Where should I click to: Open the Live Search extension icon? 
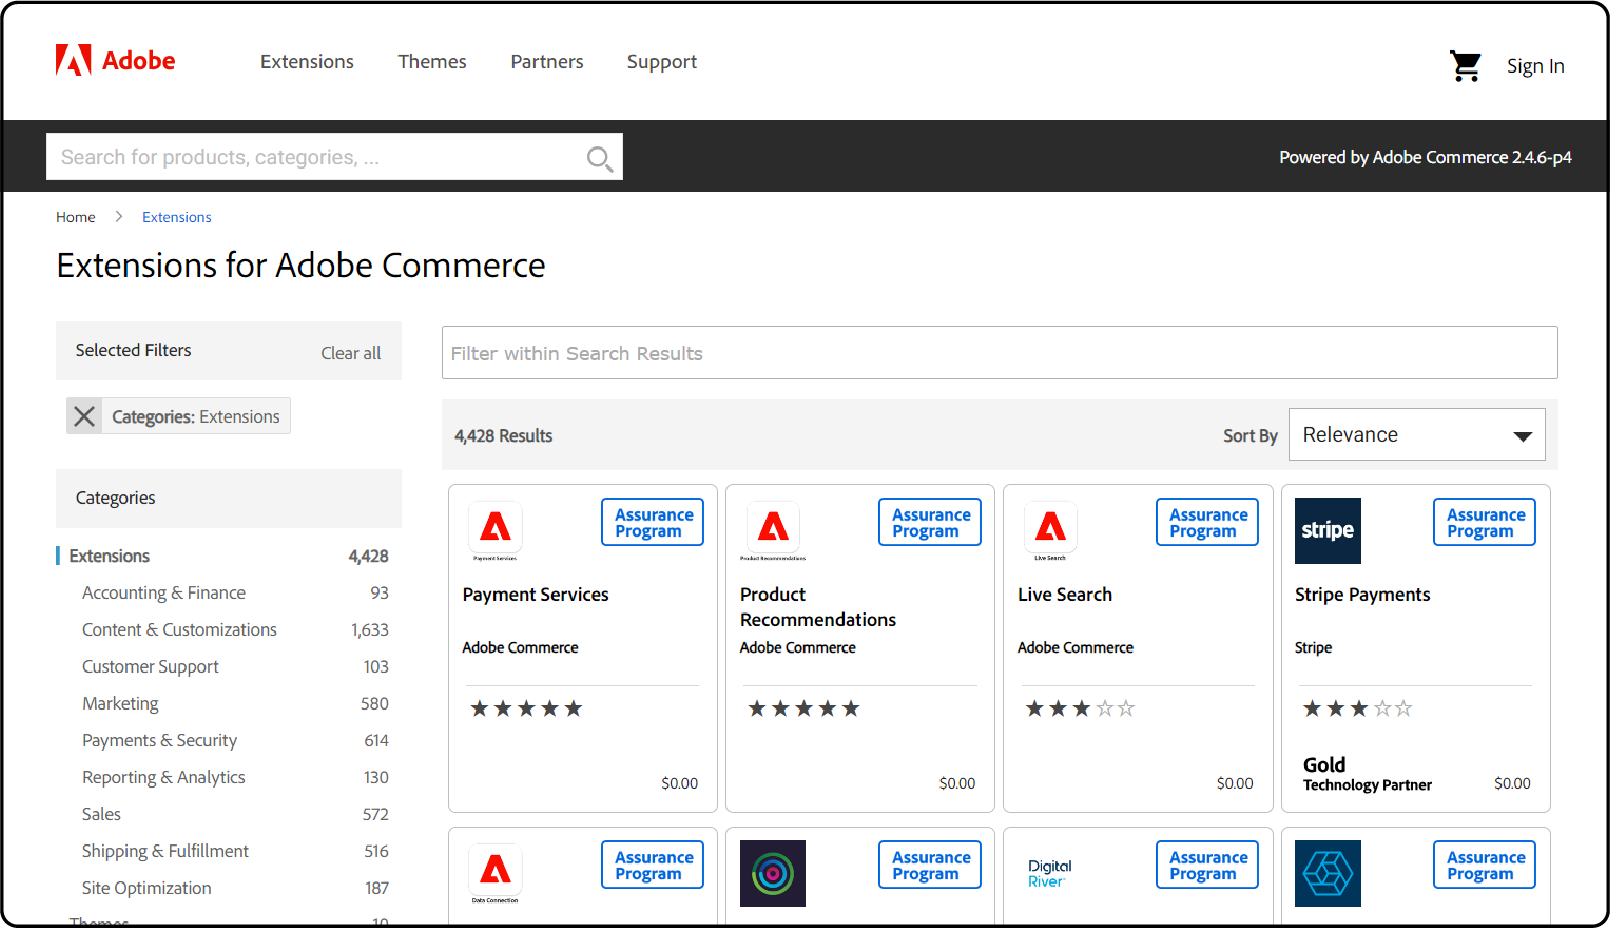[x=1050, y=528]
